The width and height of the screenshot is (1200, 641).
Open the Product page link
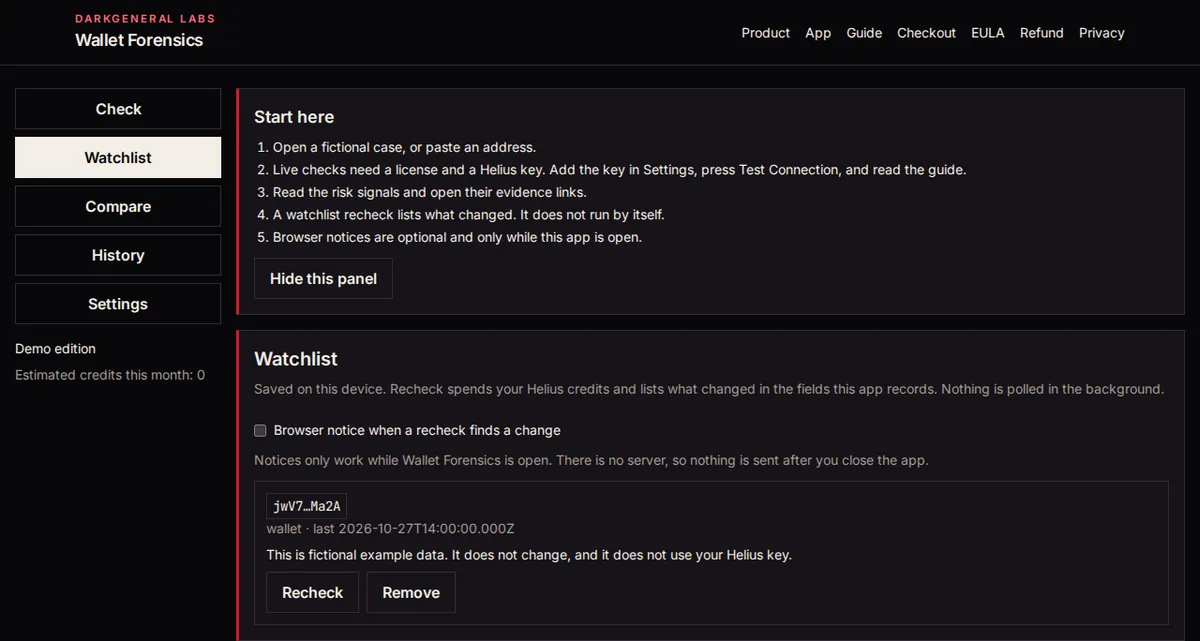[766, 33]
